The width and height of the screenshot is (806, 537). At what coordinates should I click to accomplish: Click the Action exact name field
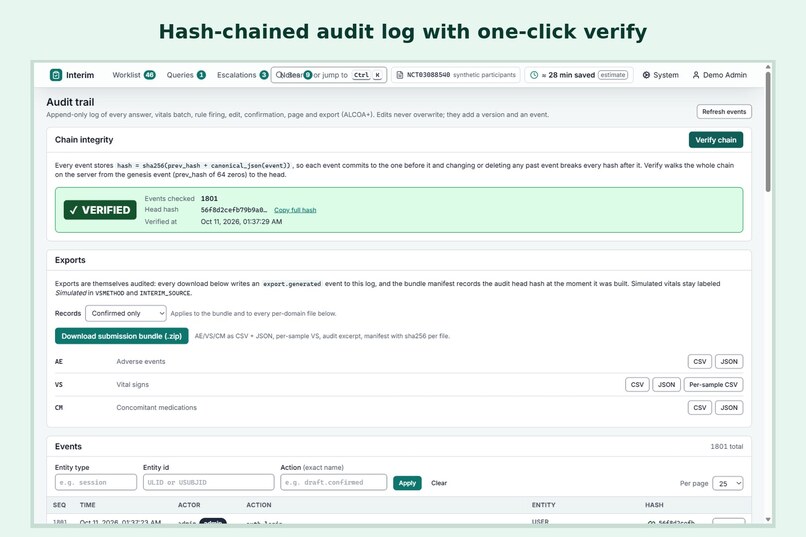pyautogui.click(x=334, y=483)
